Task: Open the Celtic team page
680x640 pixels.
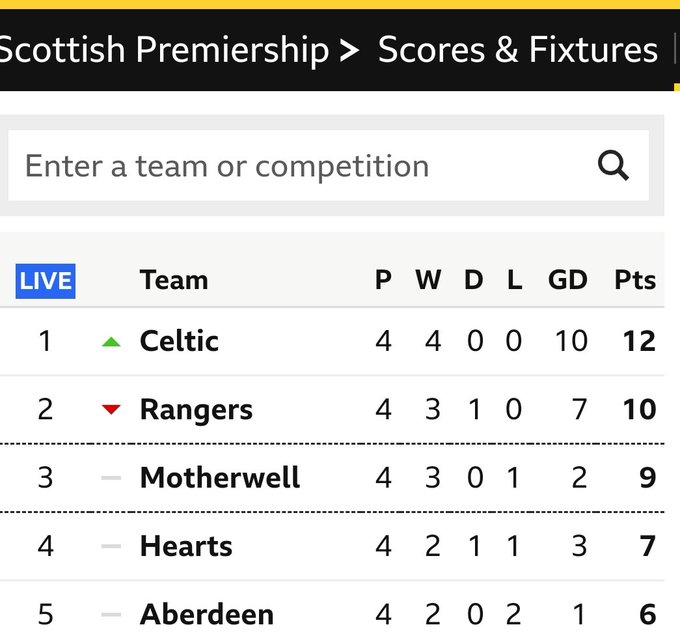Action: [179, 341]
